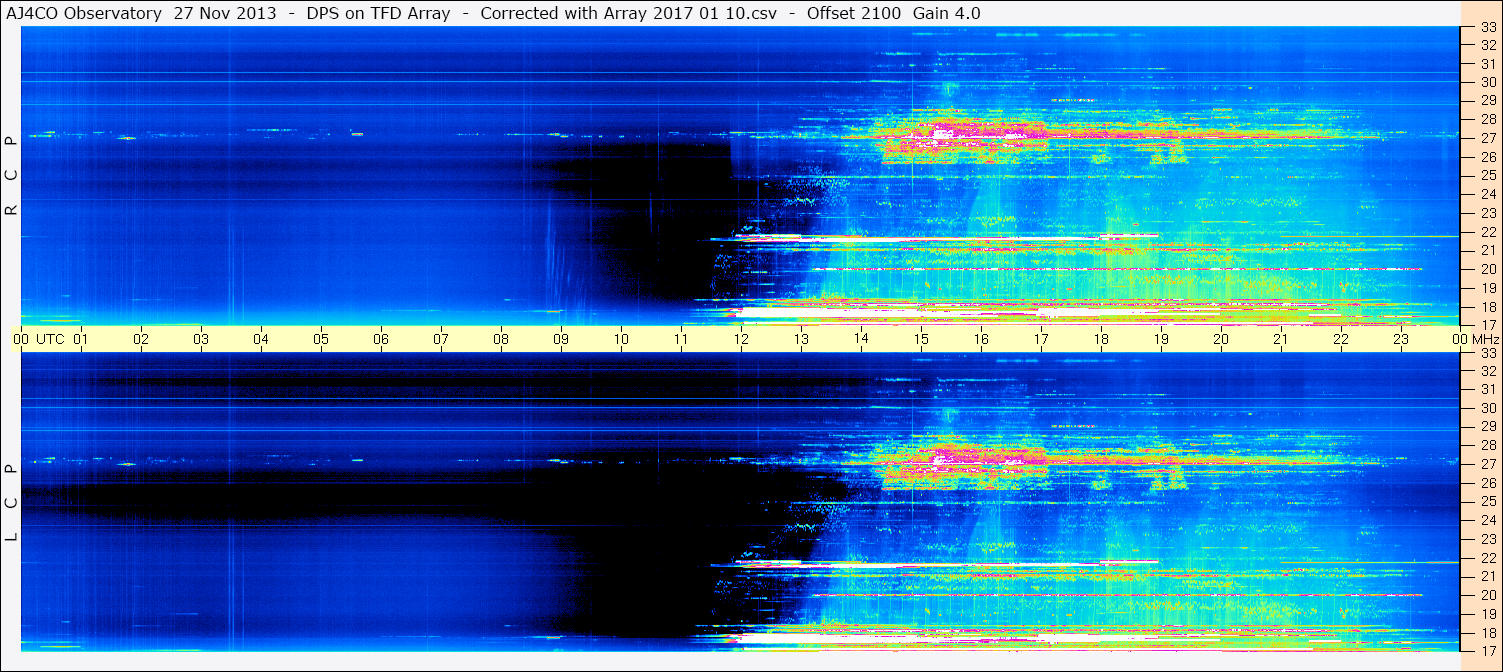Click the 32 MHz tick in LCP panel scale
This screenshot has width=1503, height=672.
pos(1487,371)
